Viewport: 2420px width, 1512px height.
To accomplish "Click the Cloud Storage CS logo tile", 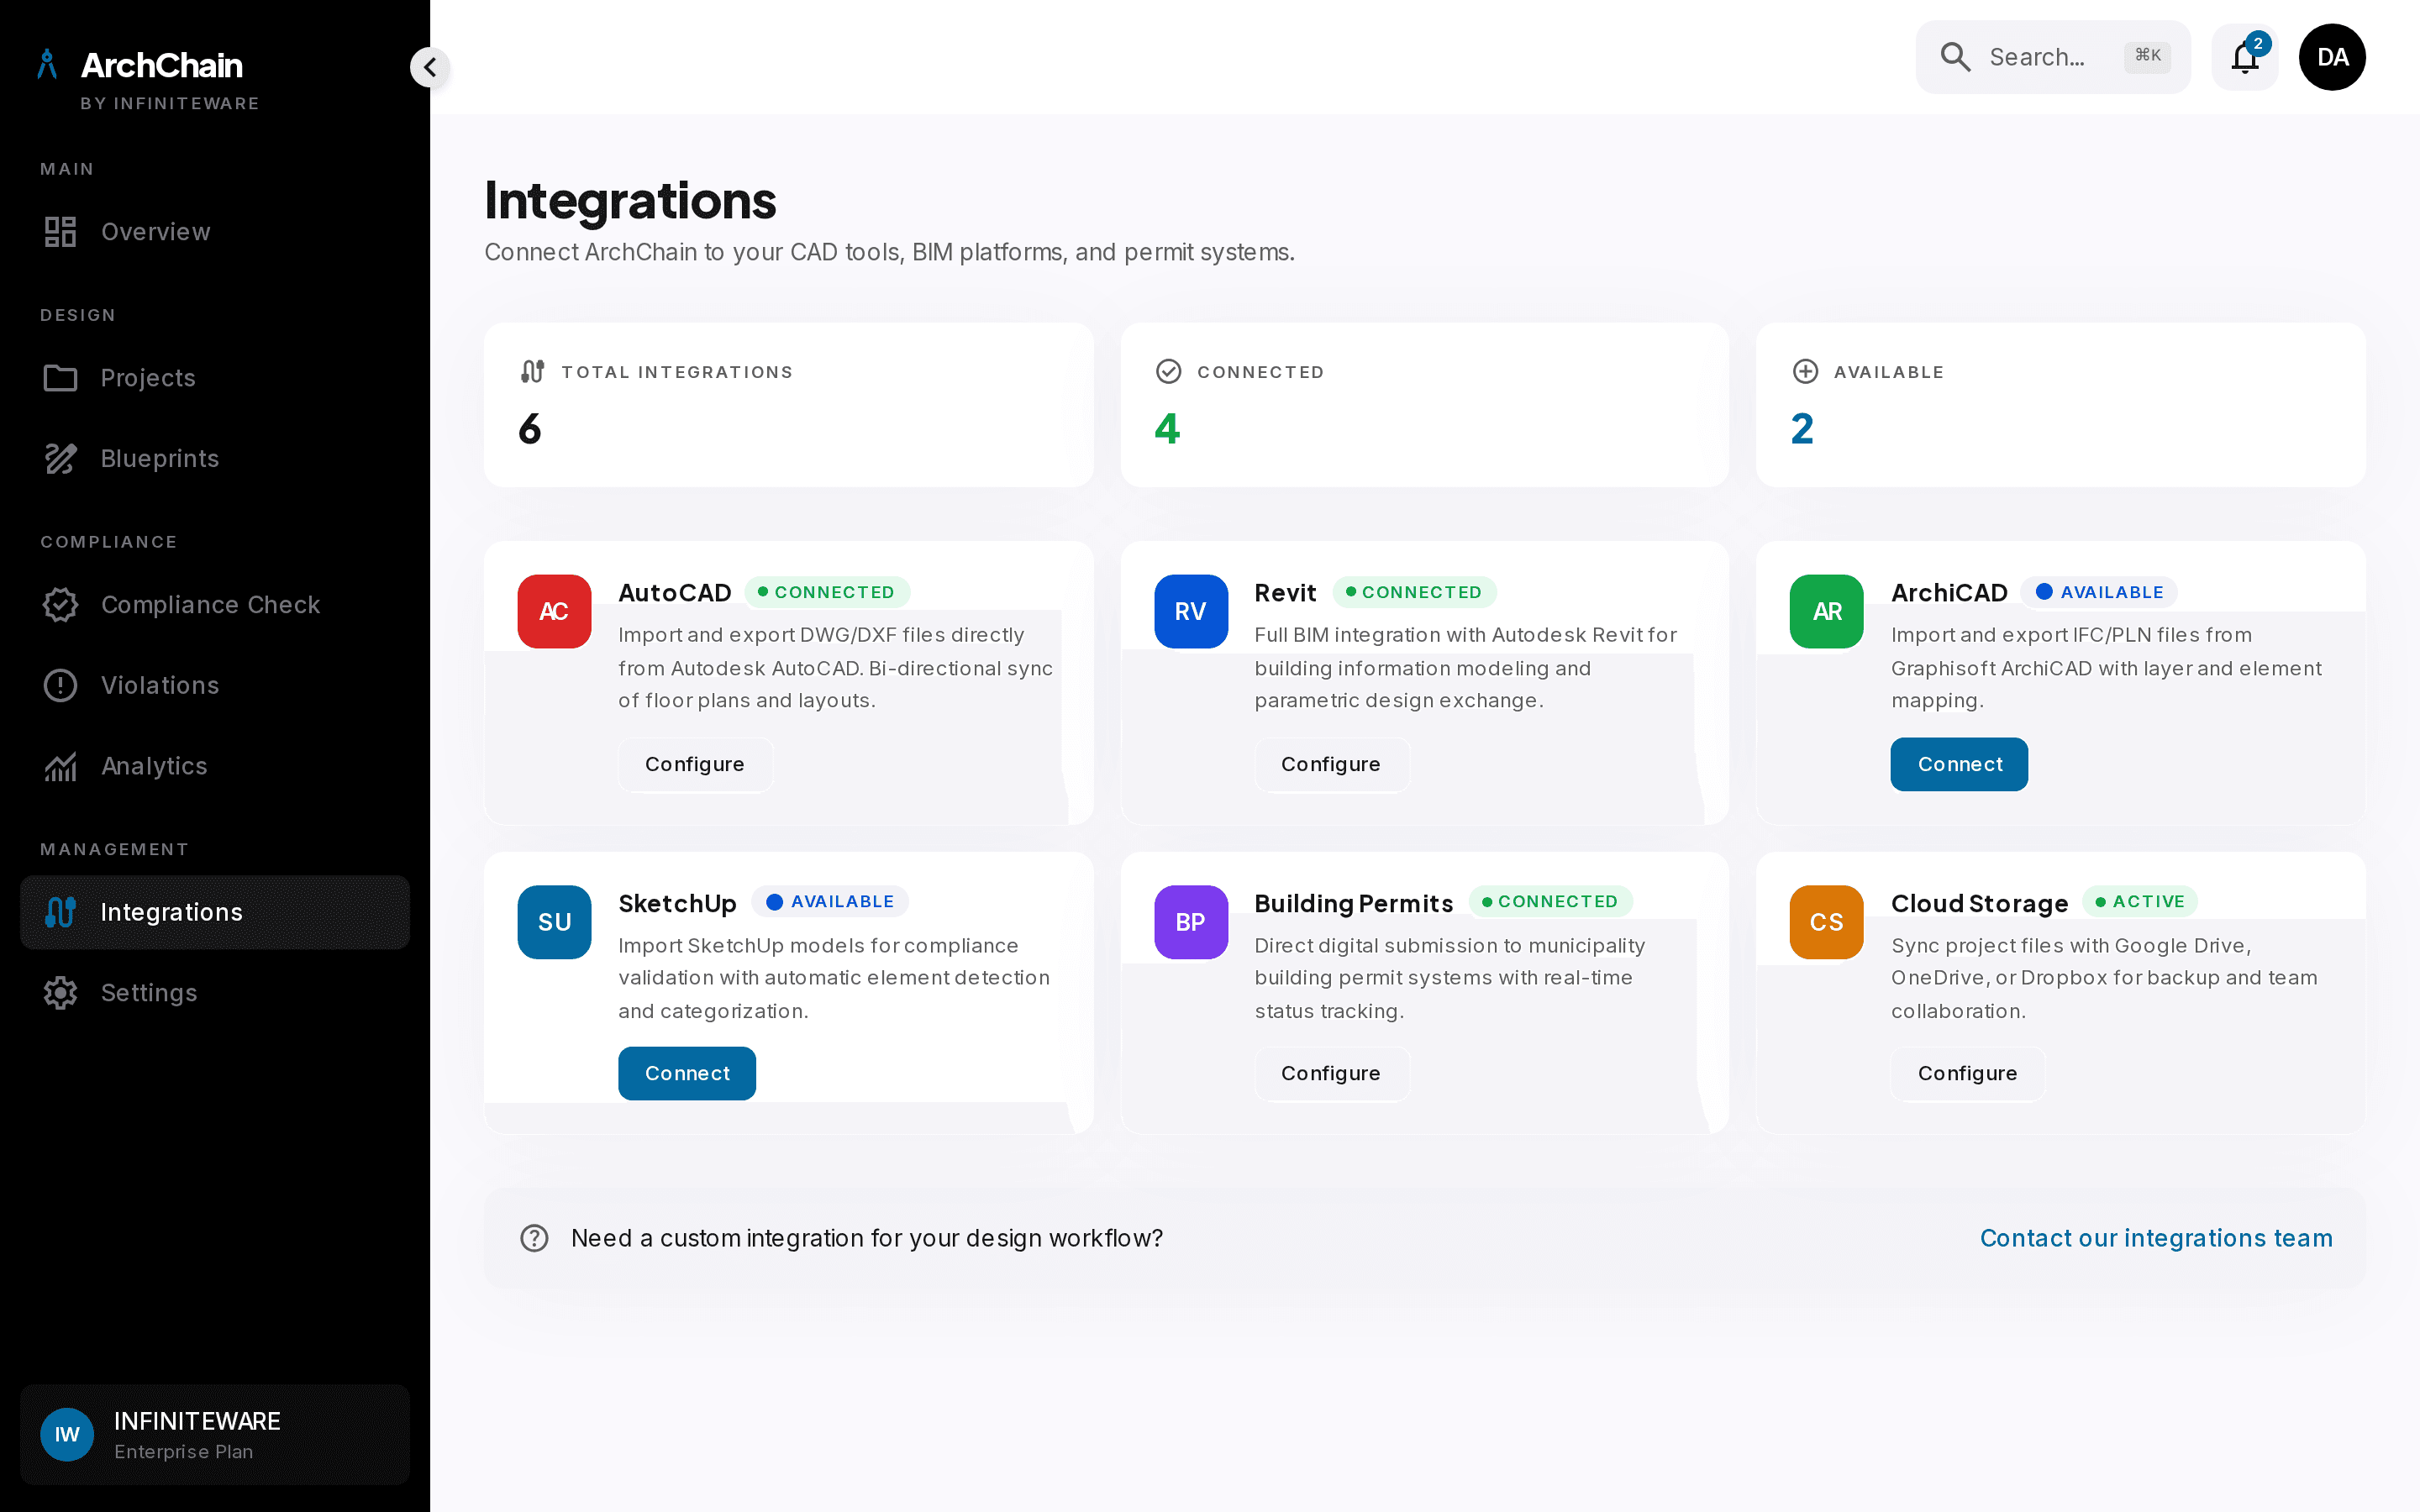I will tap(1826, 922).
